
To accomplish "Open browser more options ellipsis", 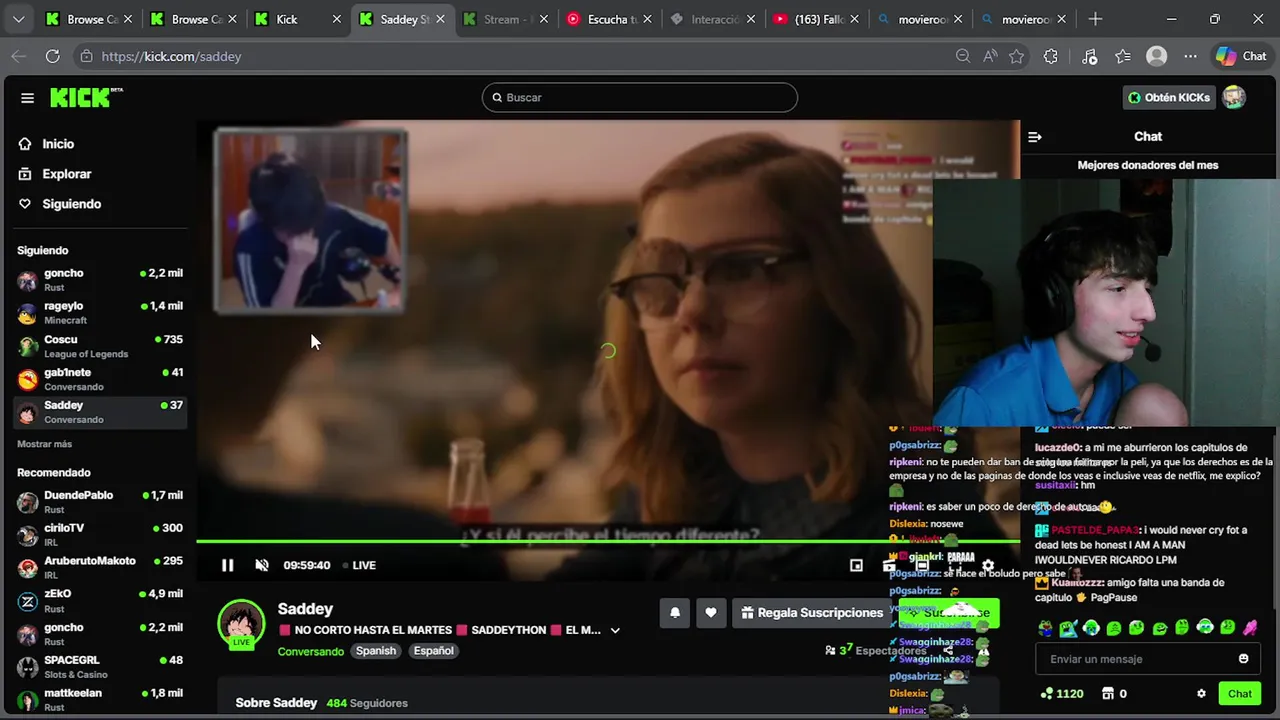I will click(1190, 57).
